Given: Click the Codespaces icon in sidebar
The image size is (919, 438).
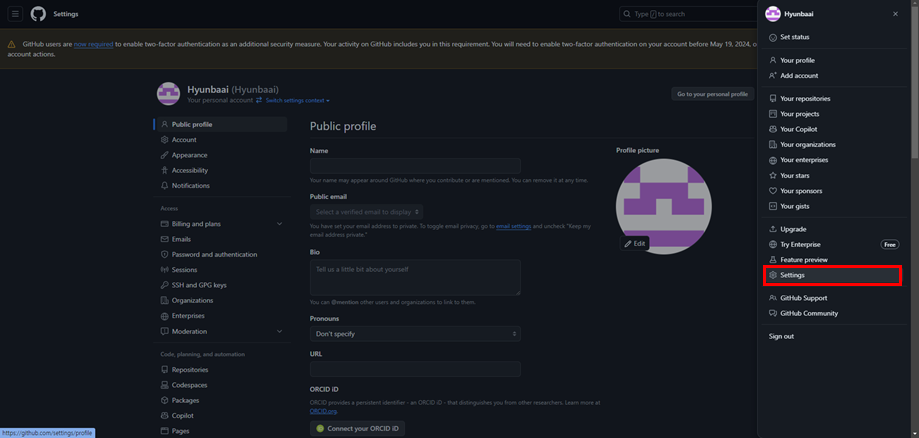Looking at the screenshot, I should point(165,385).
